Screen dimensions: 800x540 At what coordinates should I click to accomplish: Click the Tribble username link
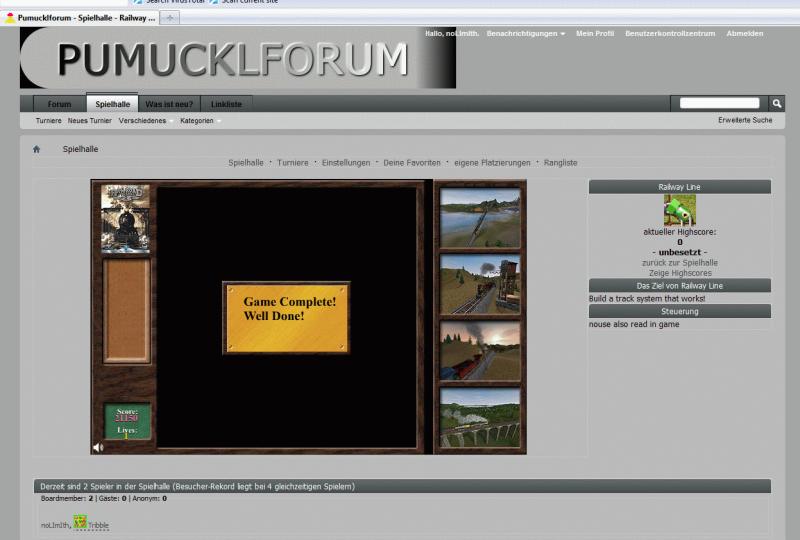98,525
